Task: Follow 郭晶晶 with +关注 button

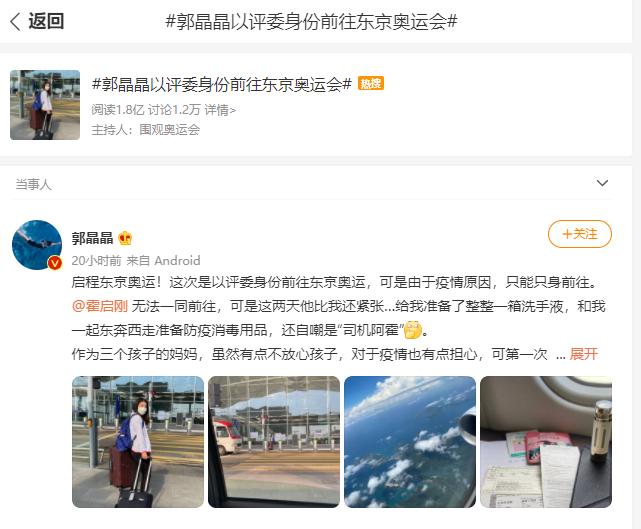Action: click(580, 234)
